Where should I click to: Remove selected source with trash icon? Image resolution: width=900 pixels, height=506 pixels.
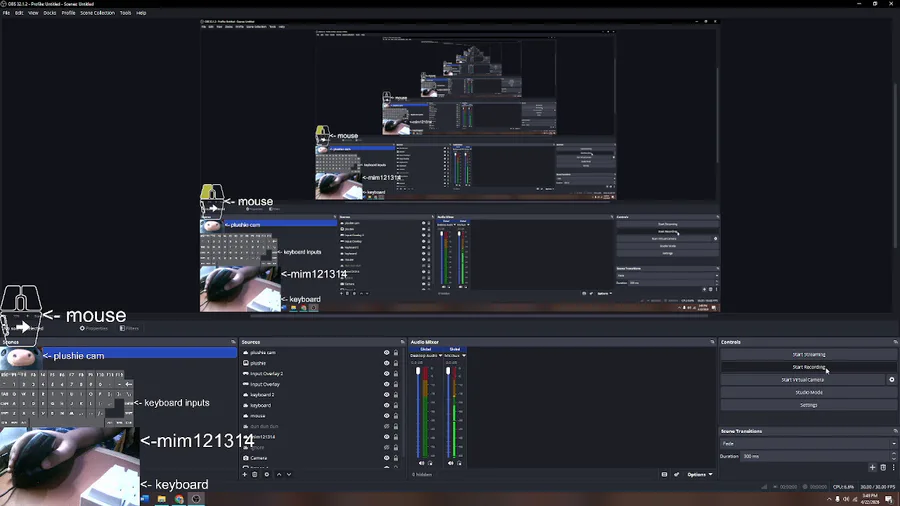point(255,474)
